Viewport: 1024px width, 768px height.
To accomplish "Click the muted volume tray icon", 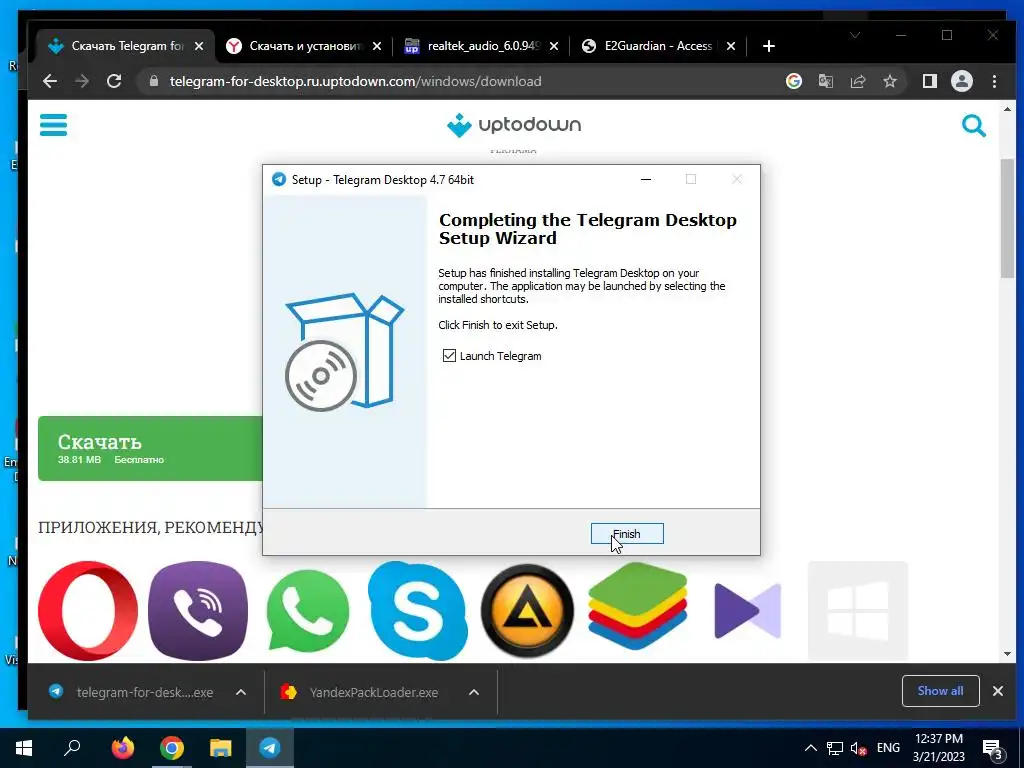I will click(858, 748).
